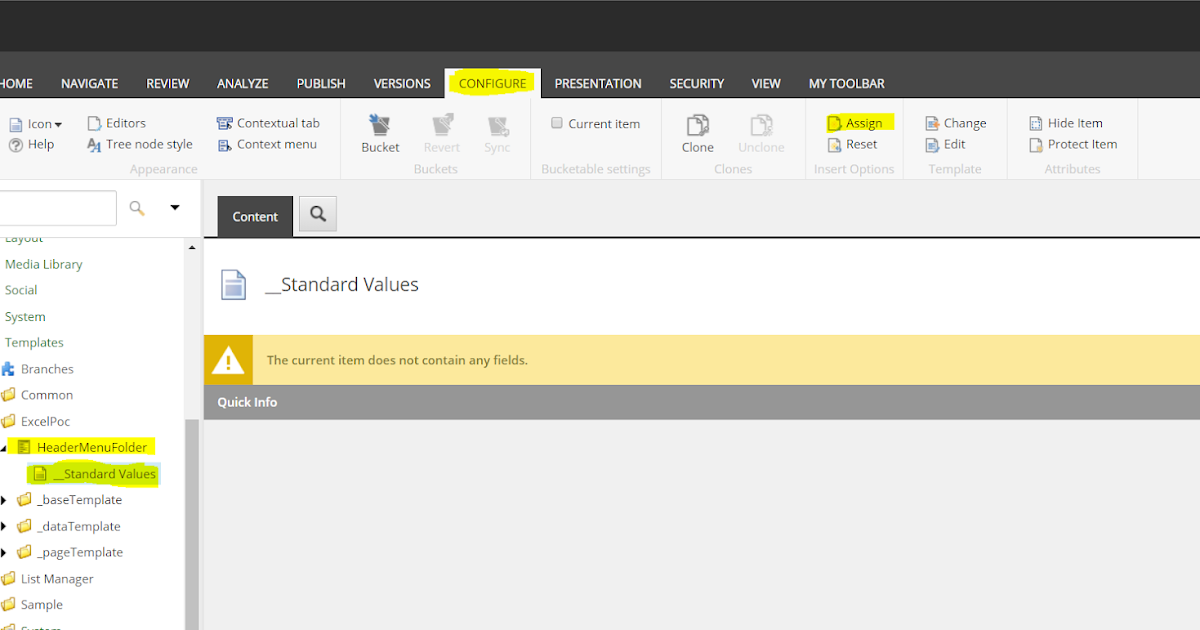The height and width of the screenshot is (630, 1200).
Task: Click the Clone icon
Action: (697, 133)
